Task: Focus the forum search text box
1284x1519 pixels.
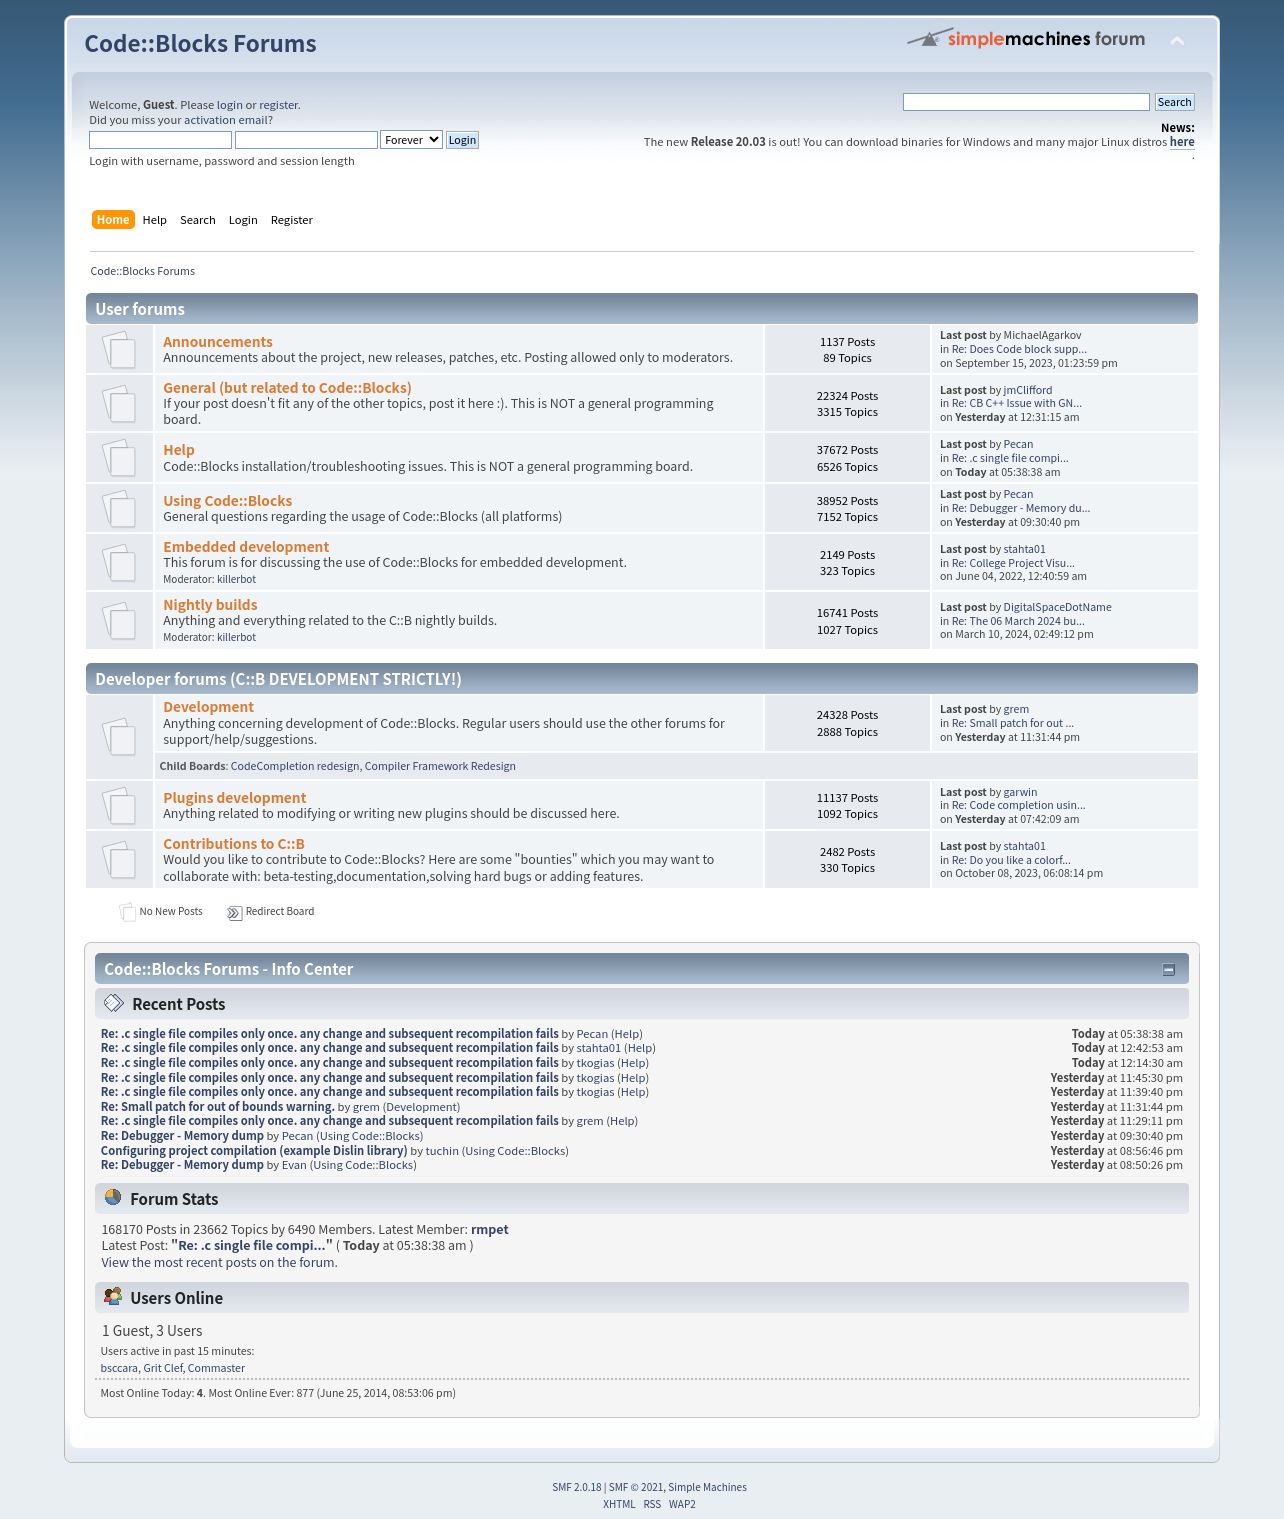Action: pyautogui.click(x=1026, y=102)
